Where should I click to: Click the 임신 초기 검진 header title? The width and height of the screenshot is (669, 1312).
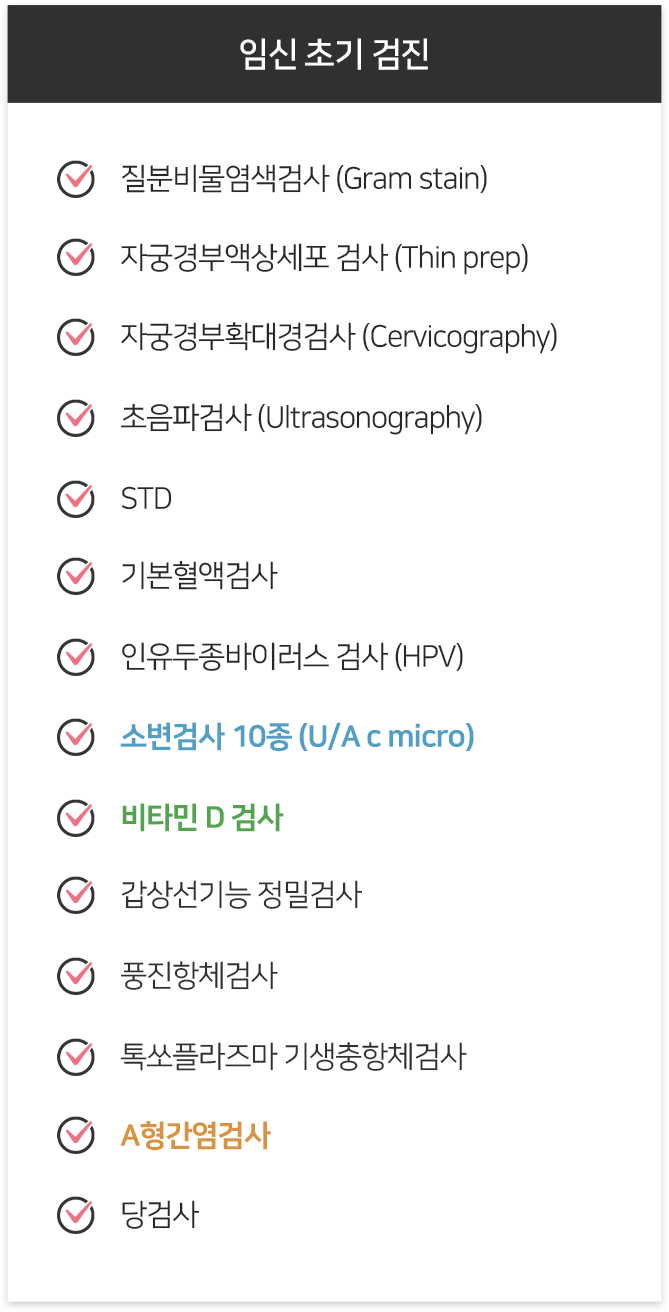pyautogui.click(x=334, y=53)
